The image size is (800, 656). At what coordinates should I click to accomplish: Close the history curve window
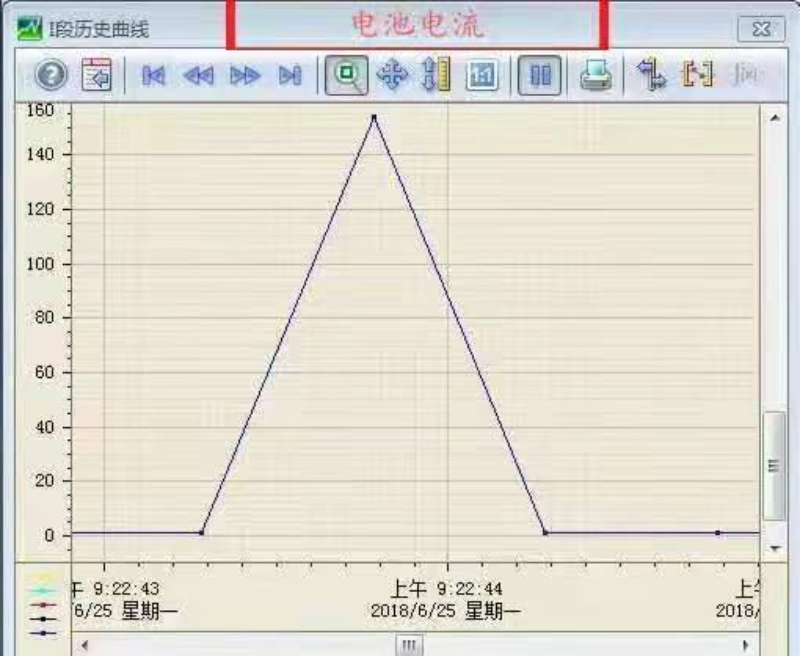[x=761, y=29]
